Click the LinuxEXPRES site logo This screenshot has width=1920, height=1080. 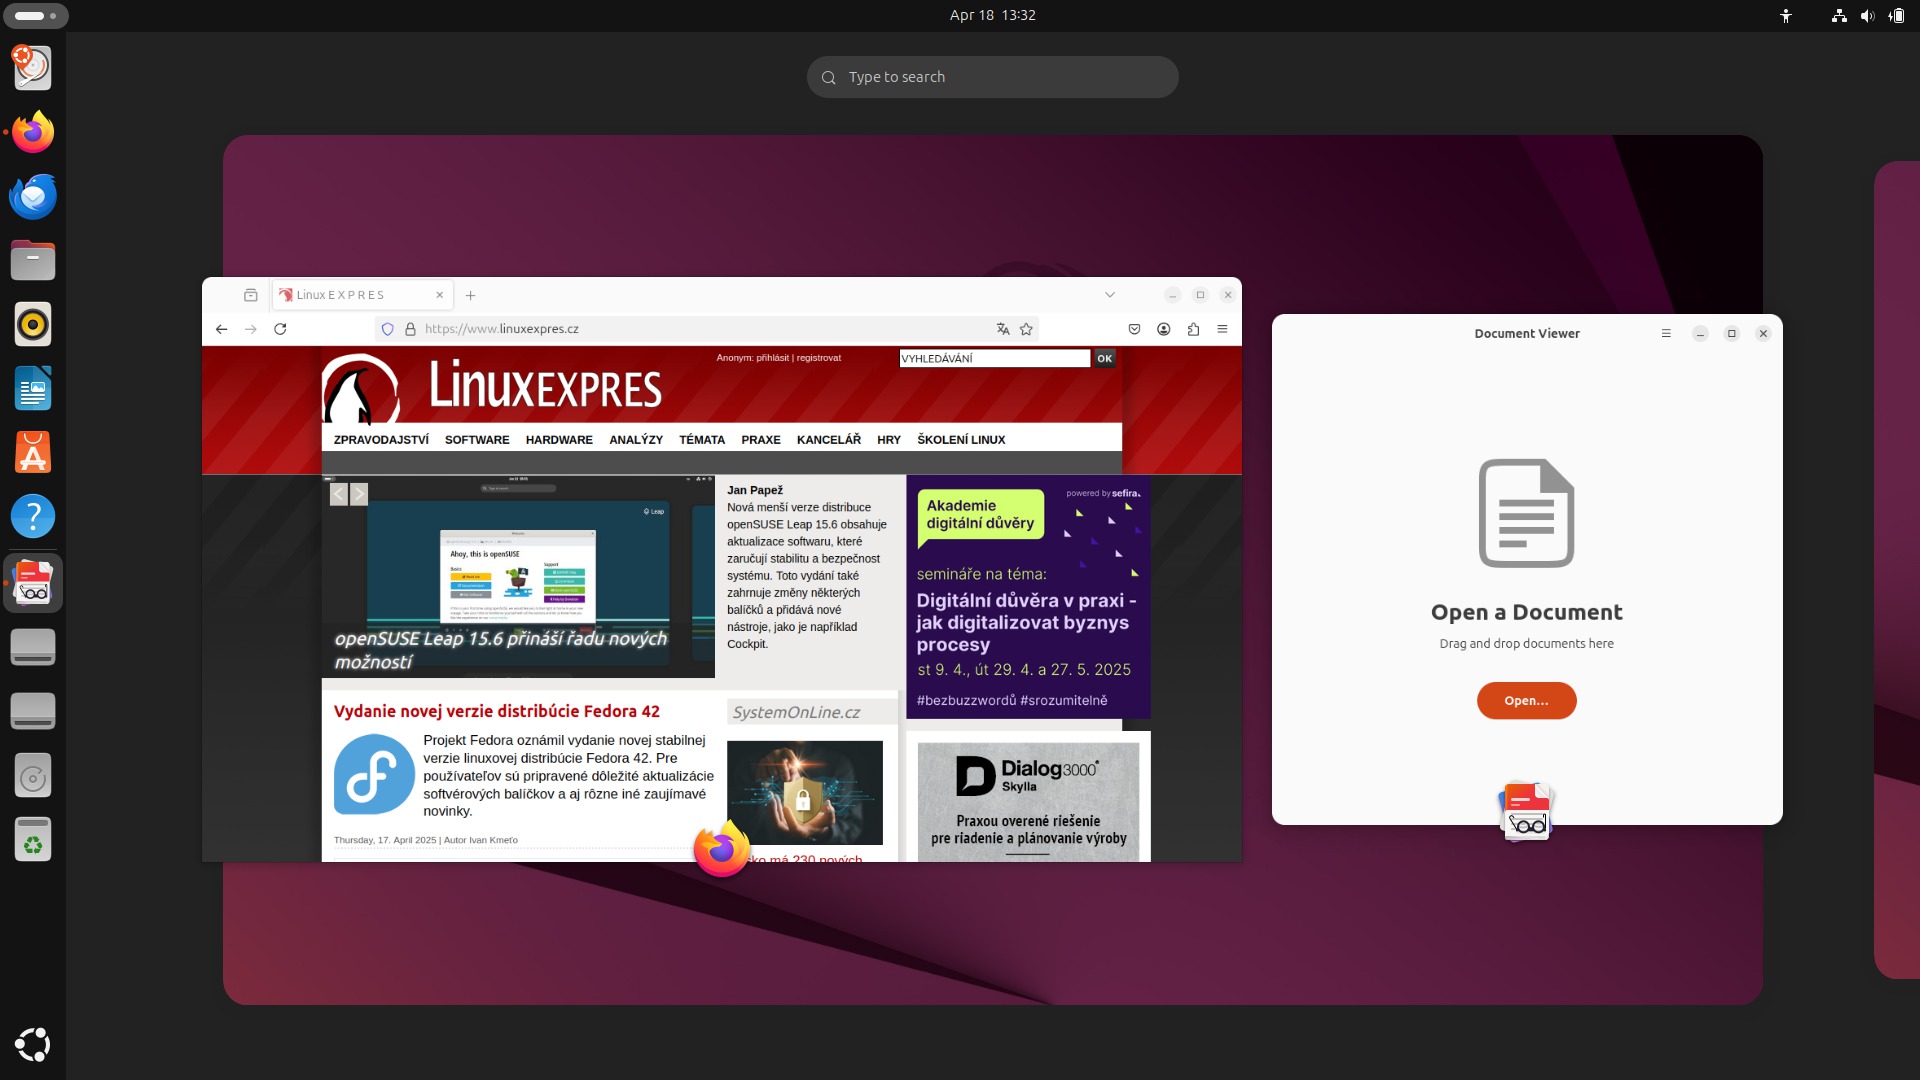[x=492, y=388]
